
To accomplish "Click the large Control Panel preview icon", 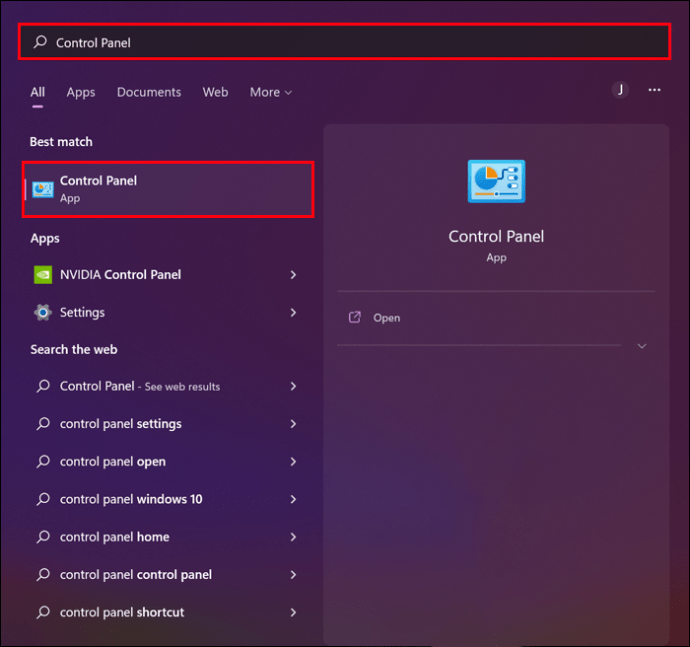I will click(496, 181).
